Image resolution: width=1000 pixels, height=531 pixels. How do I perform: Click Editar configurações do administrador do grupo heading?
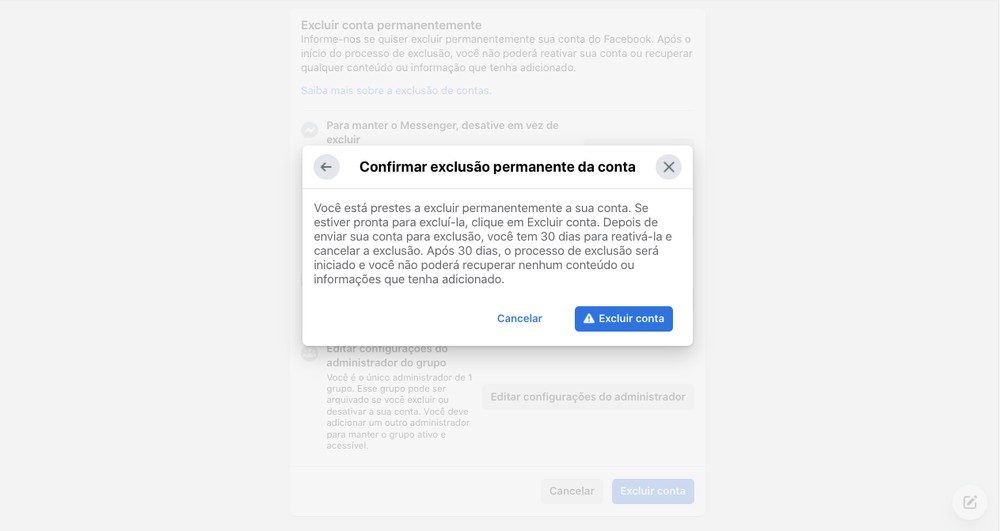(386, 356)
